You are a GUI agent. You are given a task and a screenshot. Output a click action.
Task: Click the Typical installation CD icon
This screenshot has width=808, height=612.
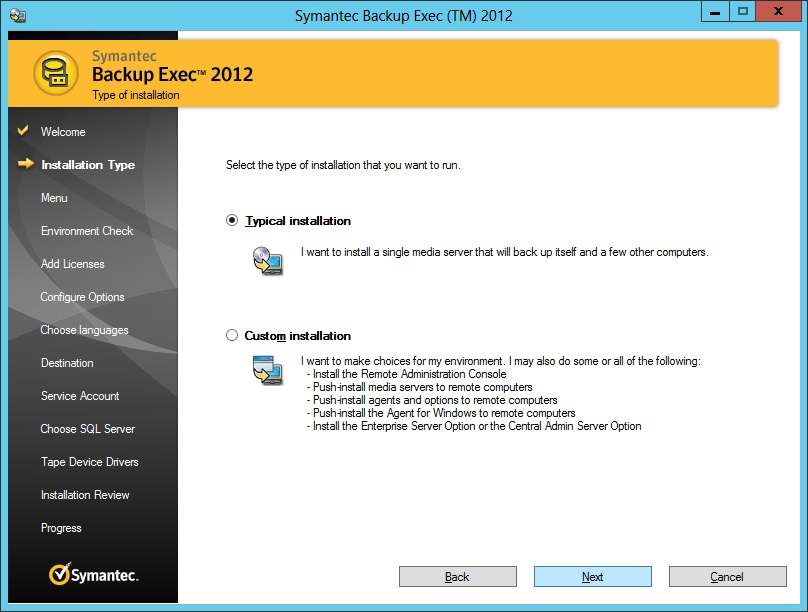click(x=267, y=261)
